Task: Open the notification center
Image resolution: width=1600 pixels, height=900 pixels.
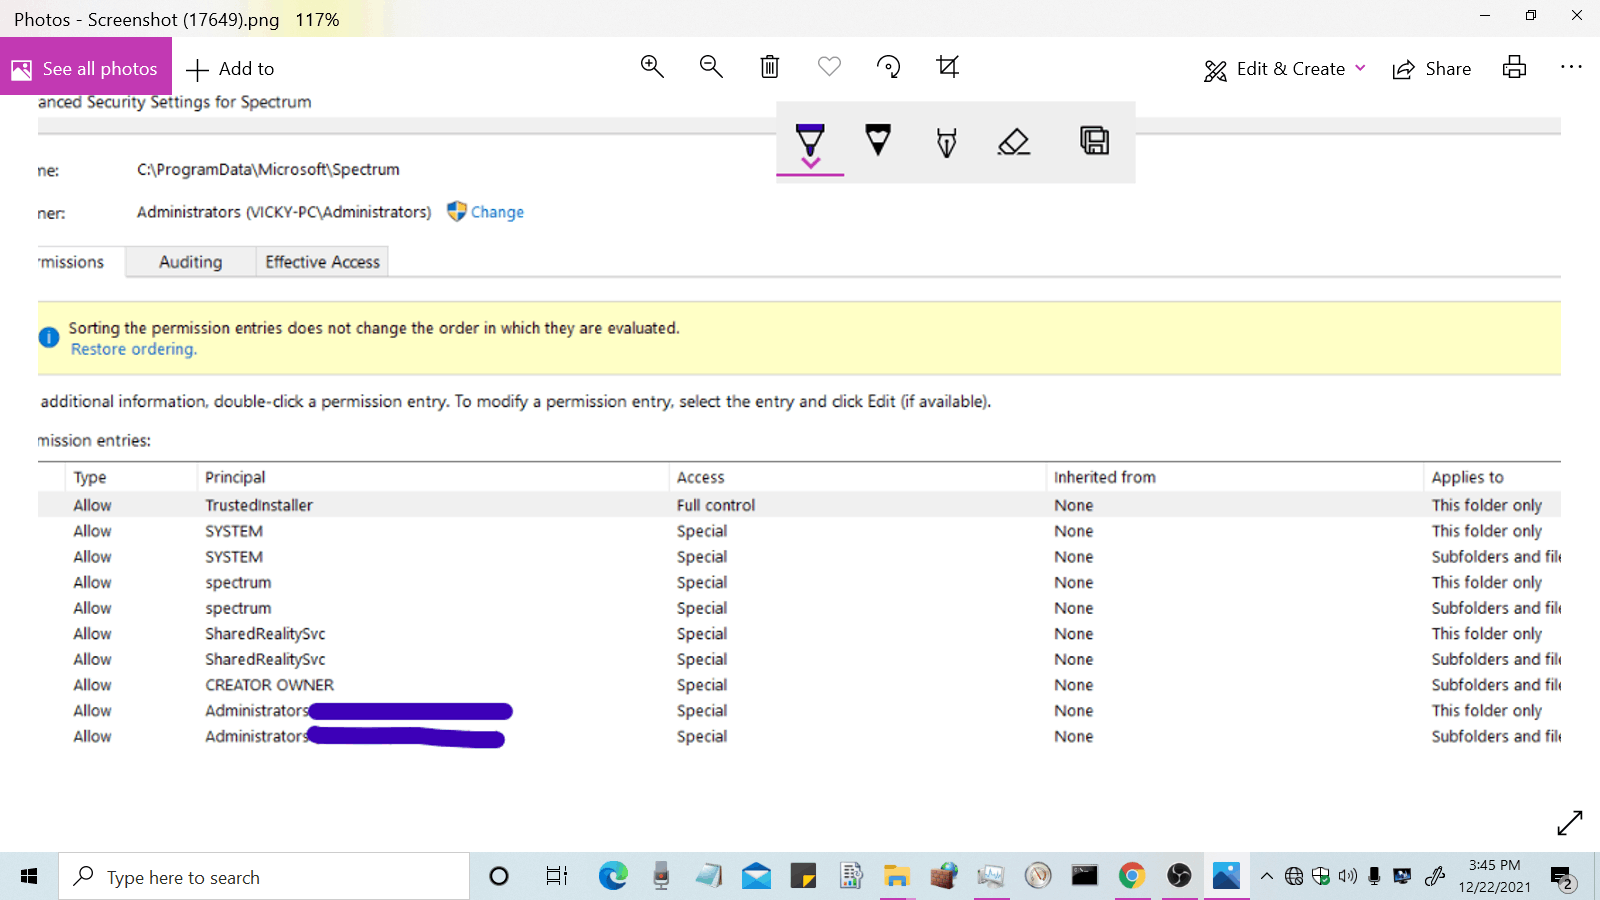Action: pyautogui.click(x=1563, y=878)
